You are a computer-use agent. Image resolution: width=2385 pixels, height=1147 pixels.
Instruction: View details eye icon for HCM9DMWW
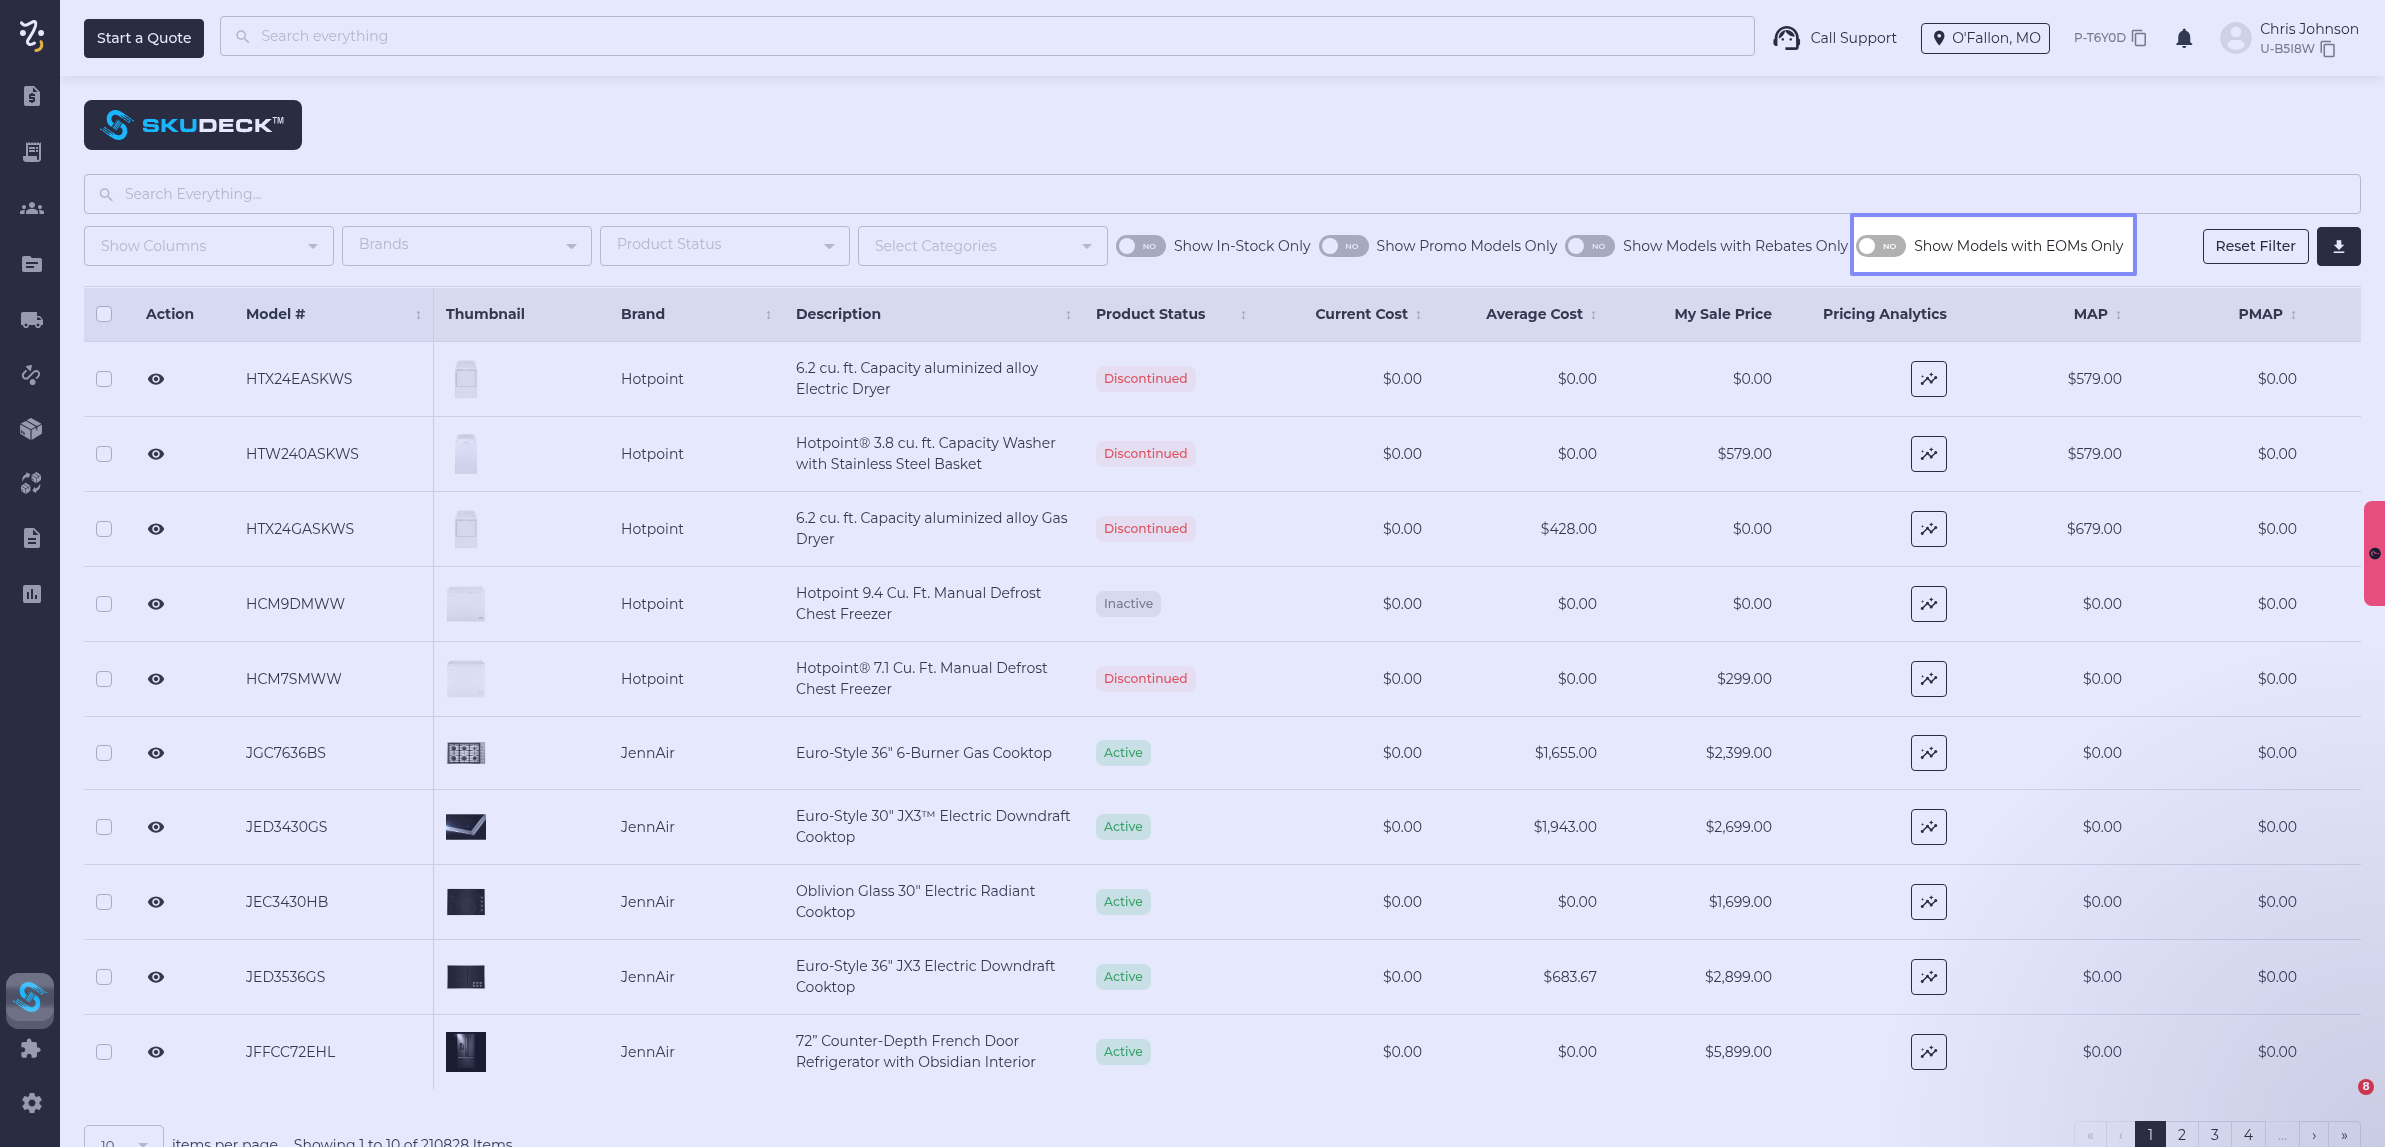point(156,604)
